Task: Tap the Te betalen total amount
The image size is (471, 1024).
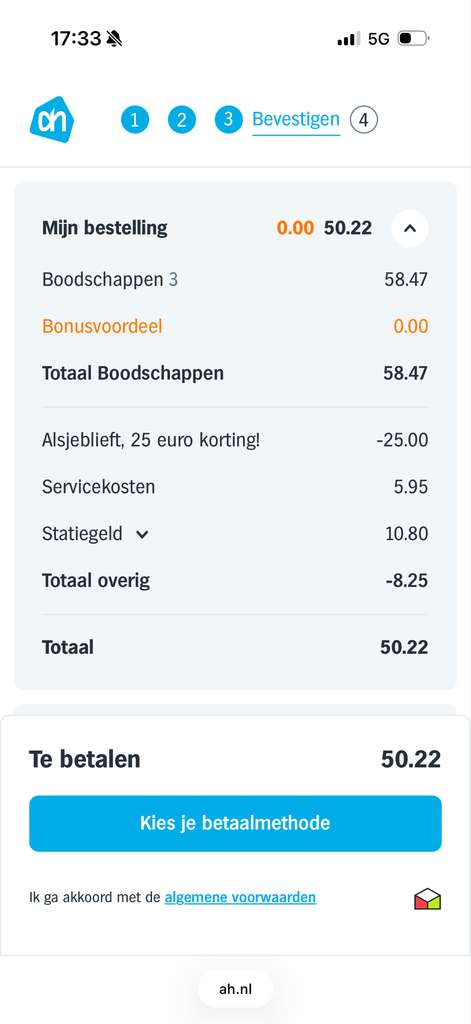Action: click(411, 759)
